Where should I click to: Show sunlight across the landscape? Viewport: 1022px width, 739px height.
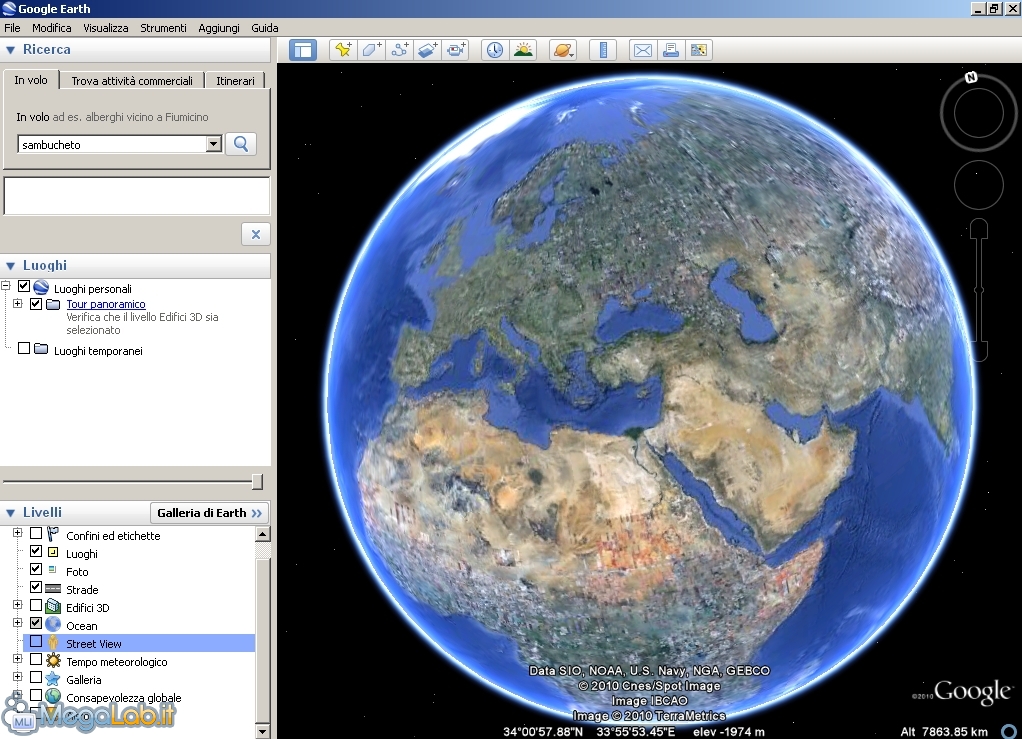point(523,50)
